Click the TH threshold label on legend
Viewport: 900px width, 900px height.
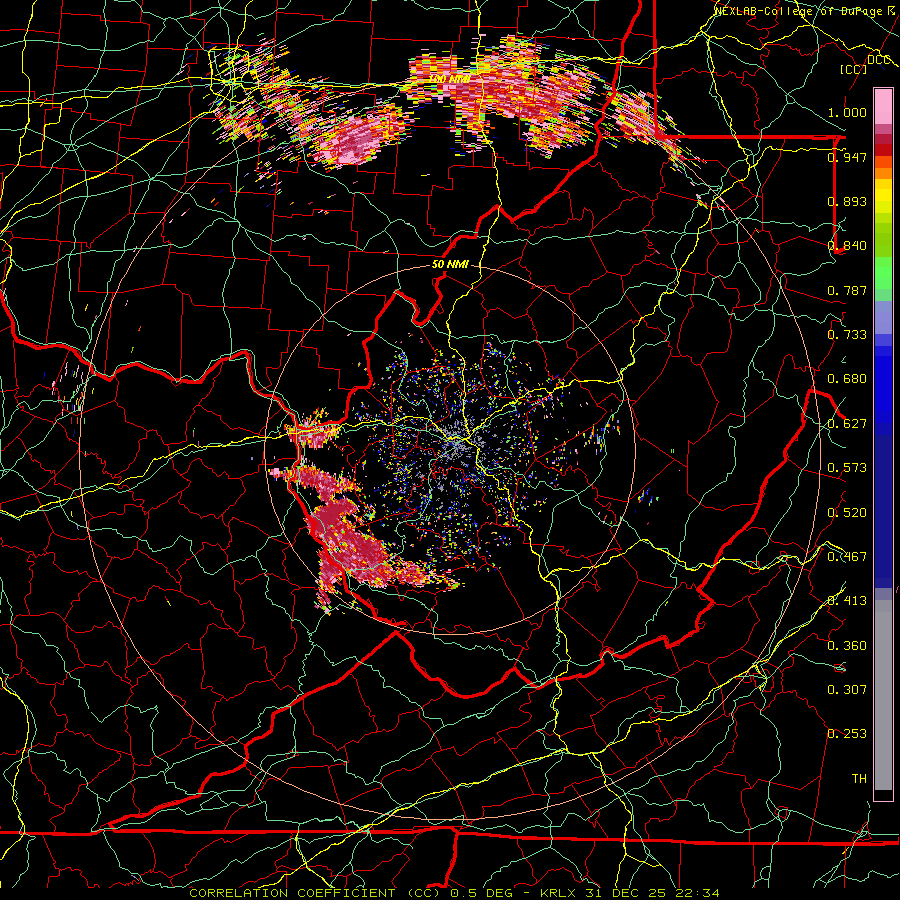click(x=859, y=779)
